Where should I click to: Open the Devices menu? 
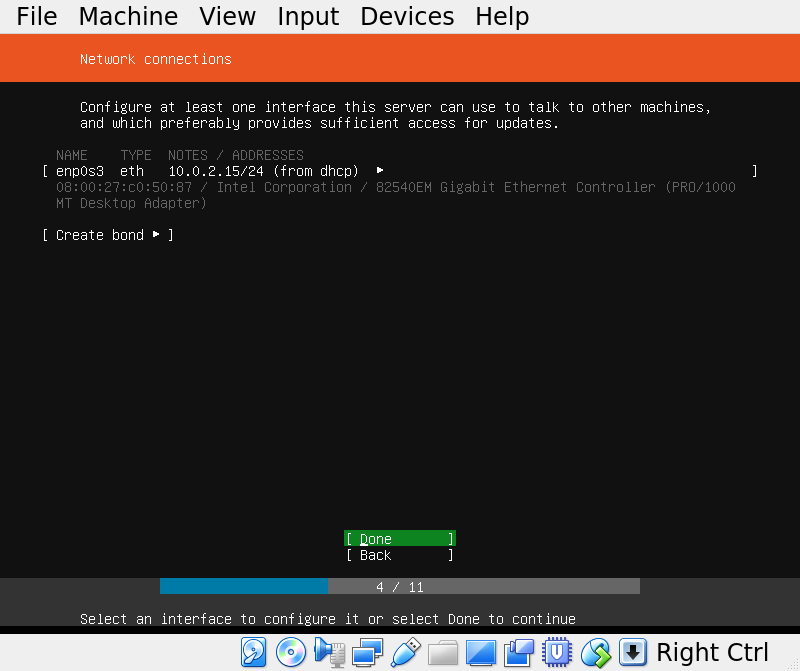point(407,17)
